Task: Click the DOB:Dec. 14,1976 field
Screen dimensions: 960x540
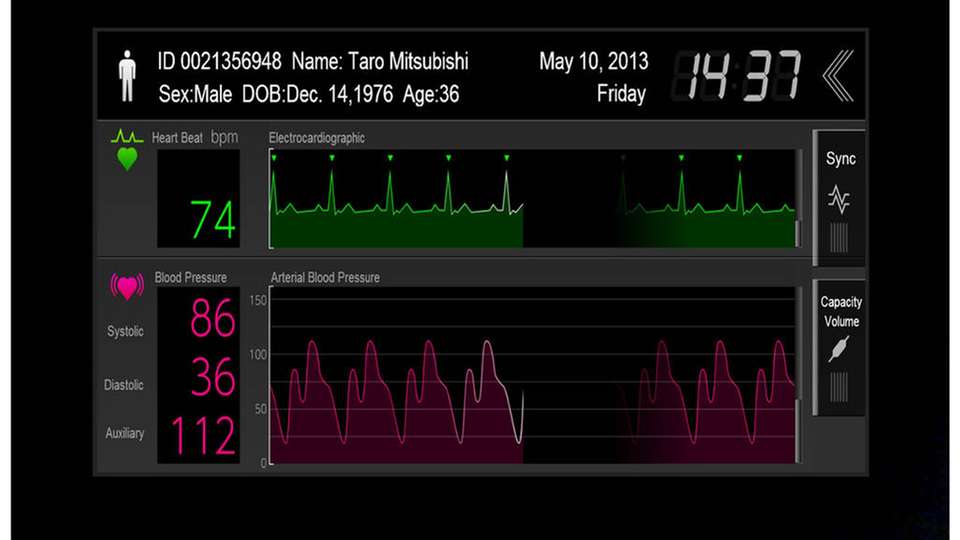Action: click(317, 94)
